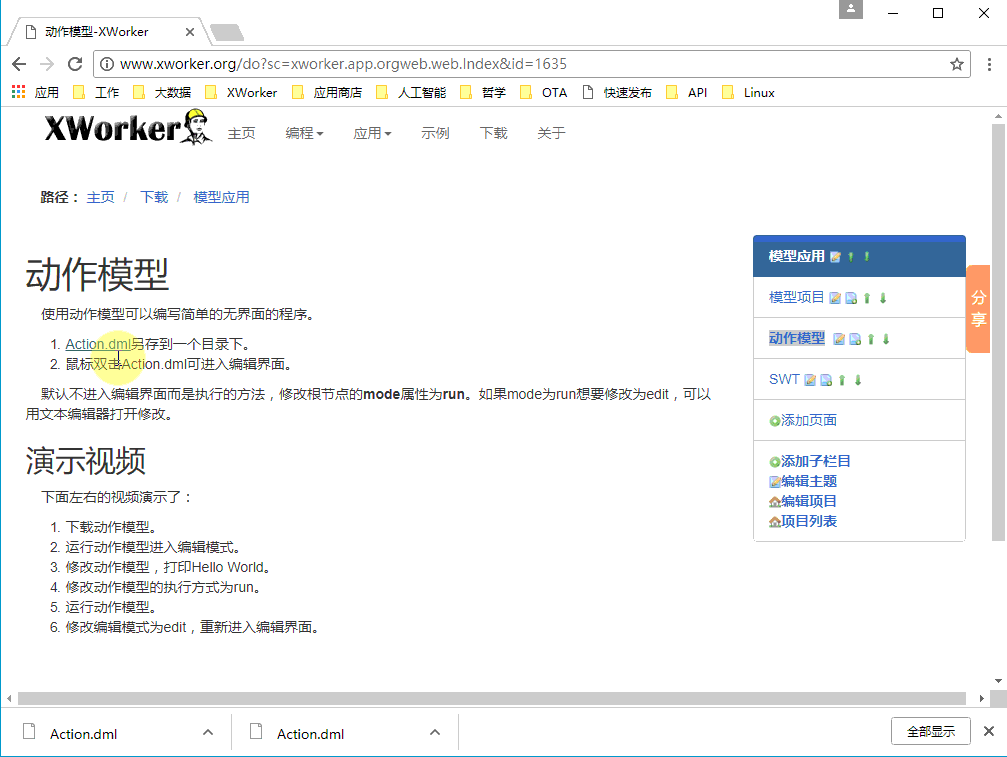Viewport: 1007px width, 757px height.
Task: Click add-page icon next to SWT
Action: (827, 380)
